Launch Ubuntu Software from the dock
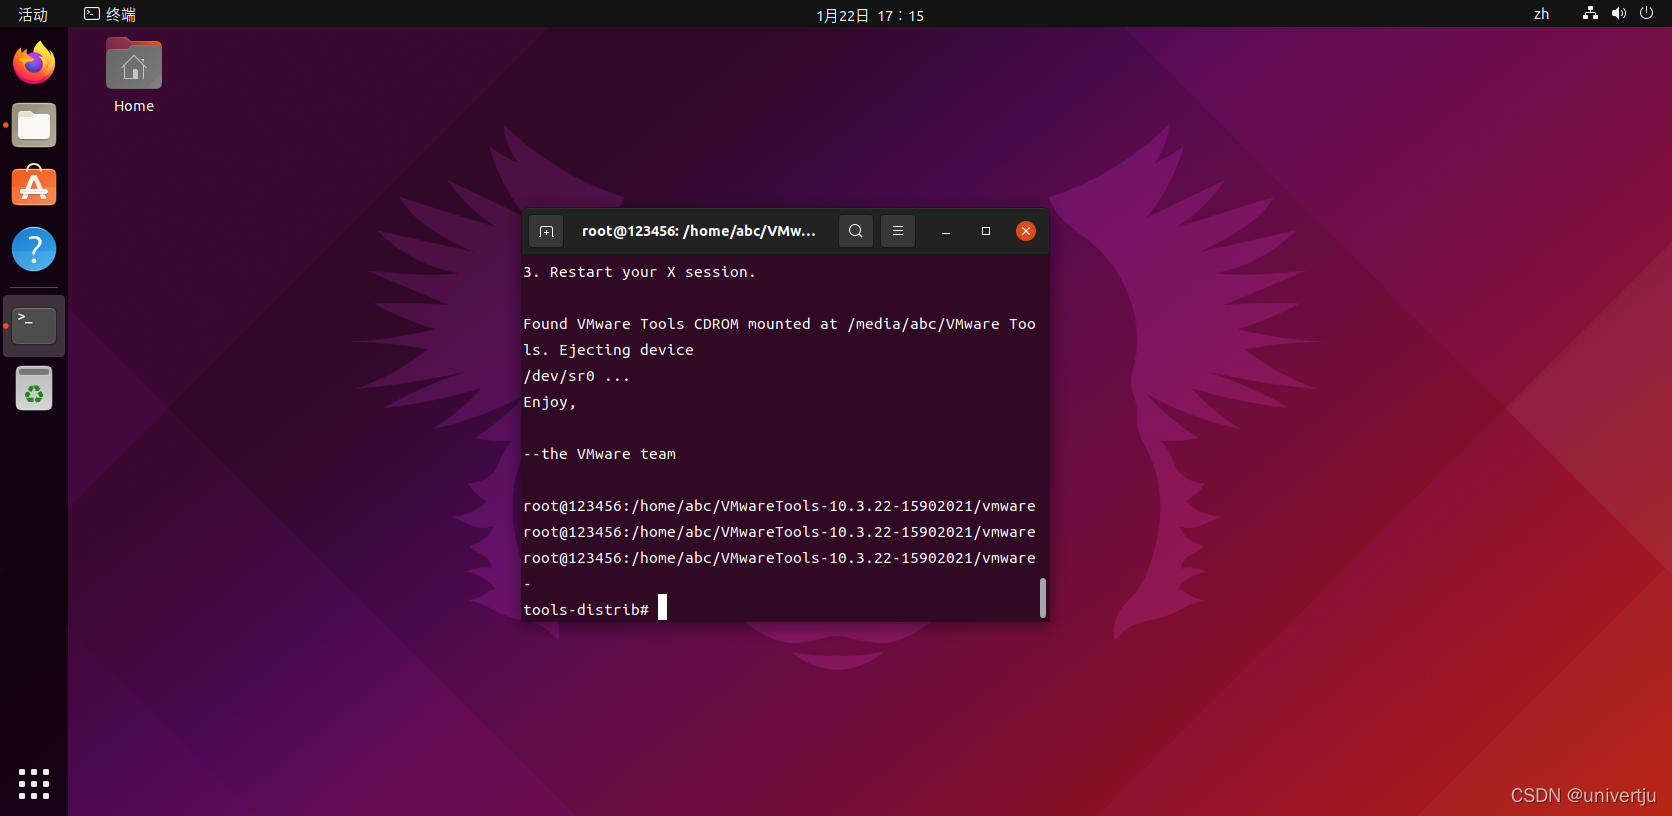 pyautogui.click(x=34, y=187)
